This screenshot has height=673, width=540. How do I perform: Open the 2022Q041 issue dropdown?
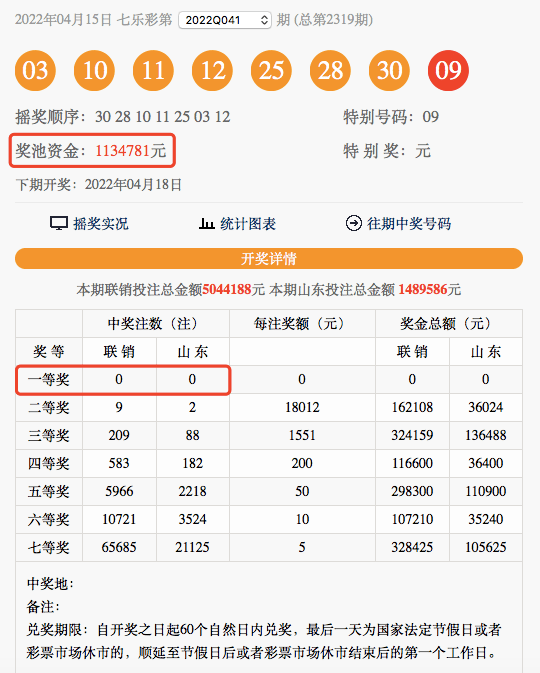tap(225, 20)
